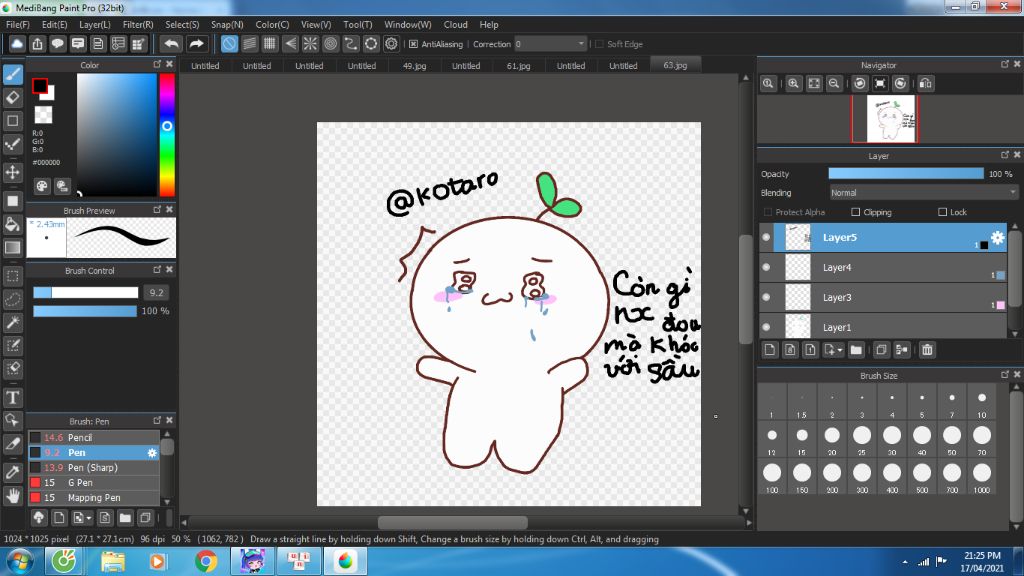Create new layer folder
Viewport: 1024px width, 576px height.
856,350
